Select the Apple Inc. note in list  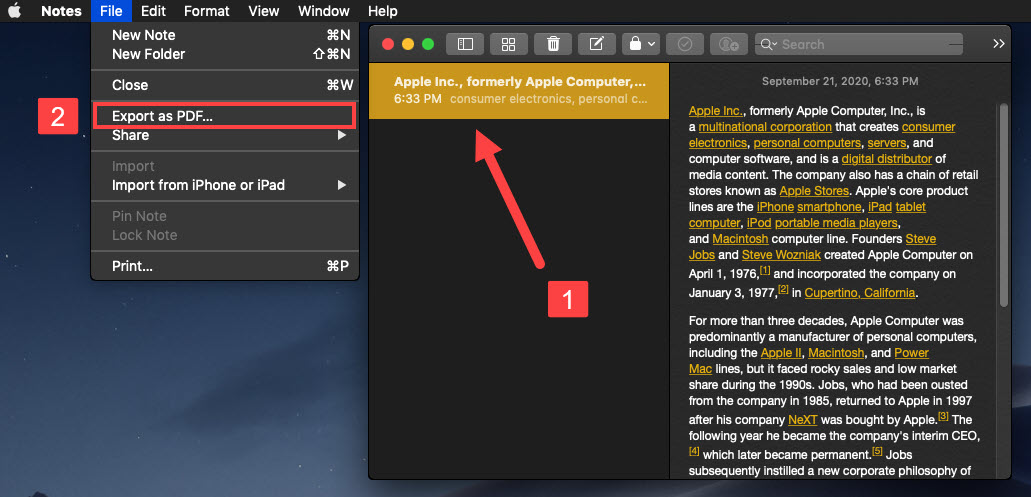pos(519,91)
